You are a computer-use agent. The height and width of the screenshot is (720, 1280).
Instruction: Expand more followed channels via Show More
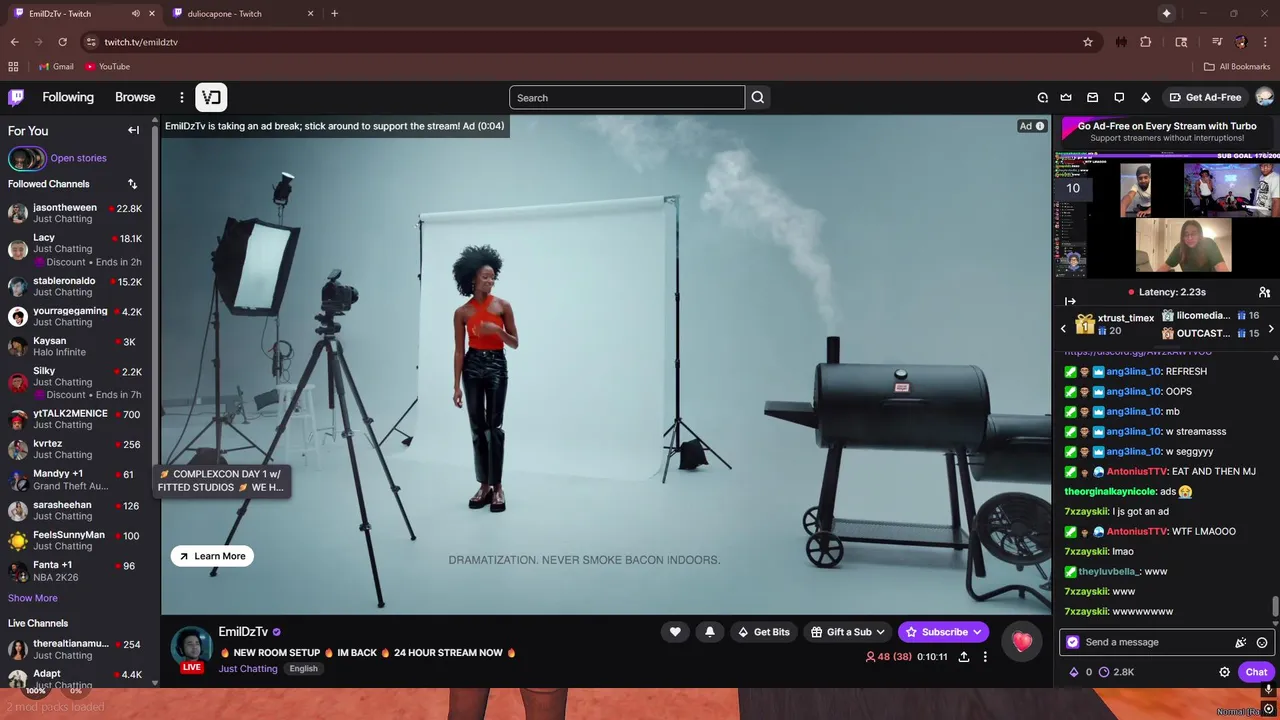pyautogui.click(x=33, y=598)
